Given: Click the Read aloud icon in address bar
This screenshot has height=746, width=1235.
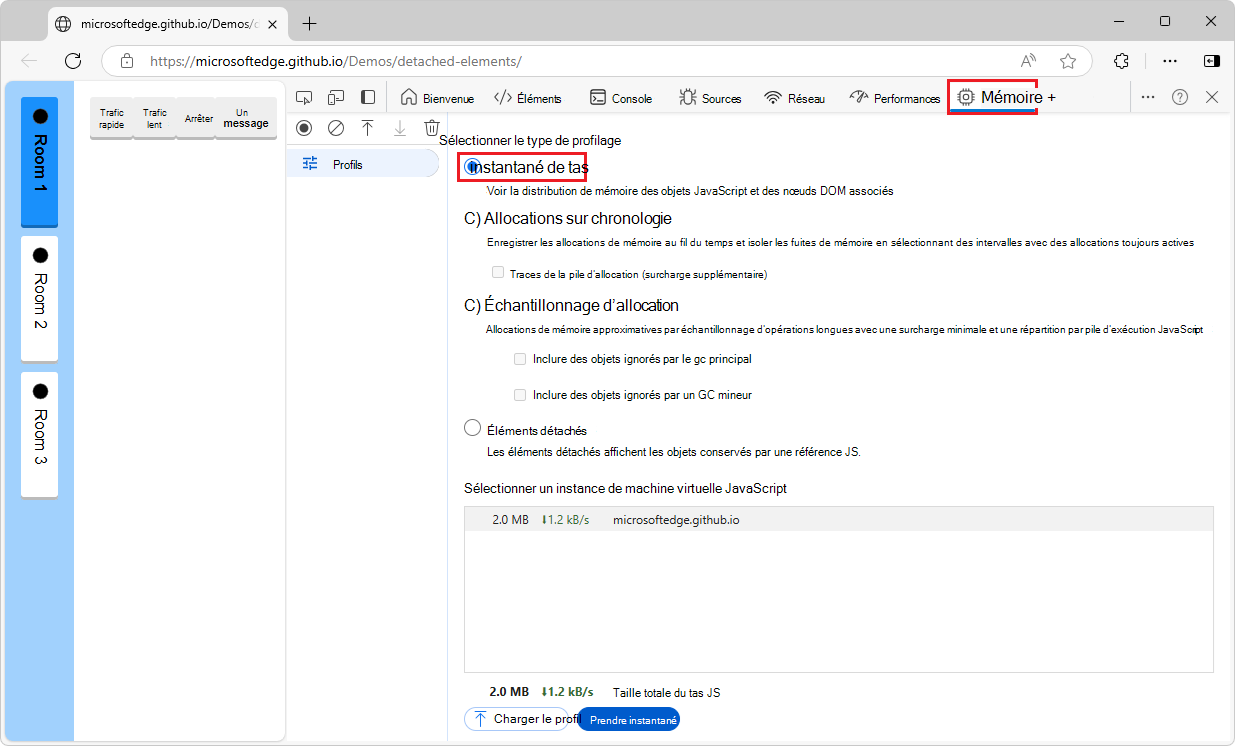Looking at the screenshot, I should 1028,61.
